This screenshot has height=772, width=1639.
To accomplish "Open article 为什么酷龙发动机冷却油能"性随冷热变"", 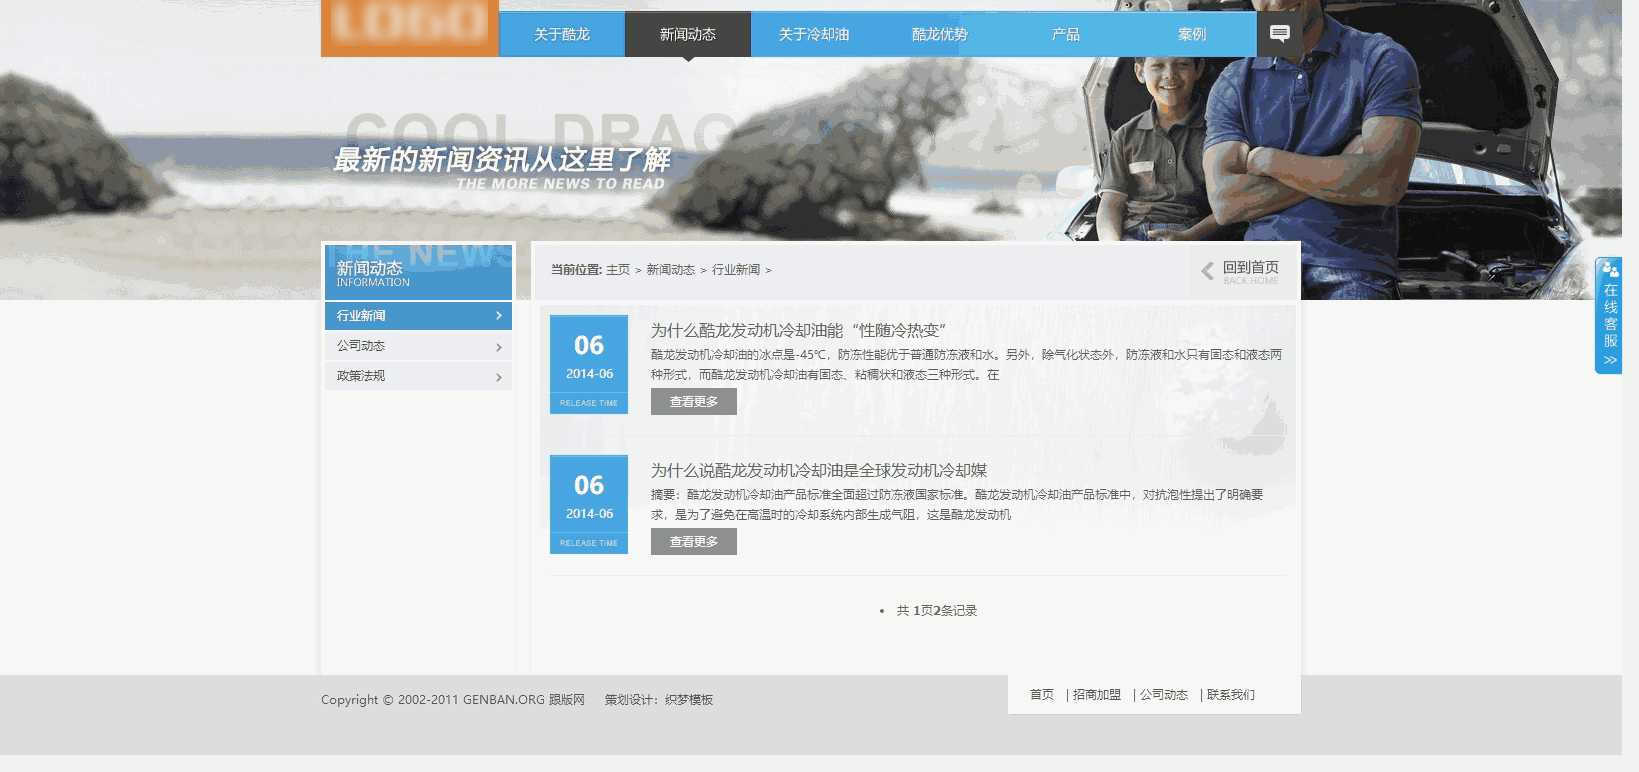I will pyautogui.click(x=798, y=331).
